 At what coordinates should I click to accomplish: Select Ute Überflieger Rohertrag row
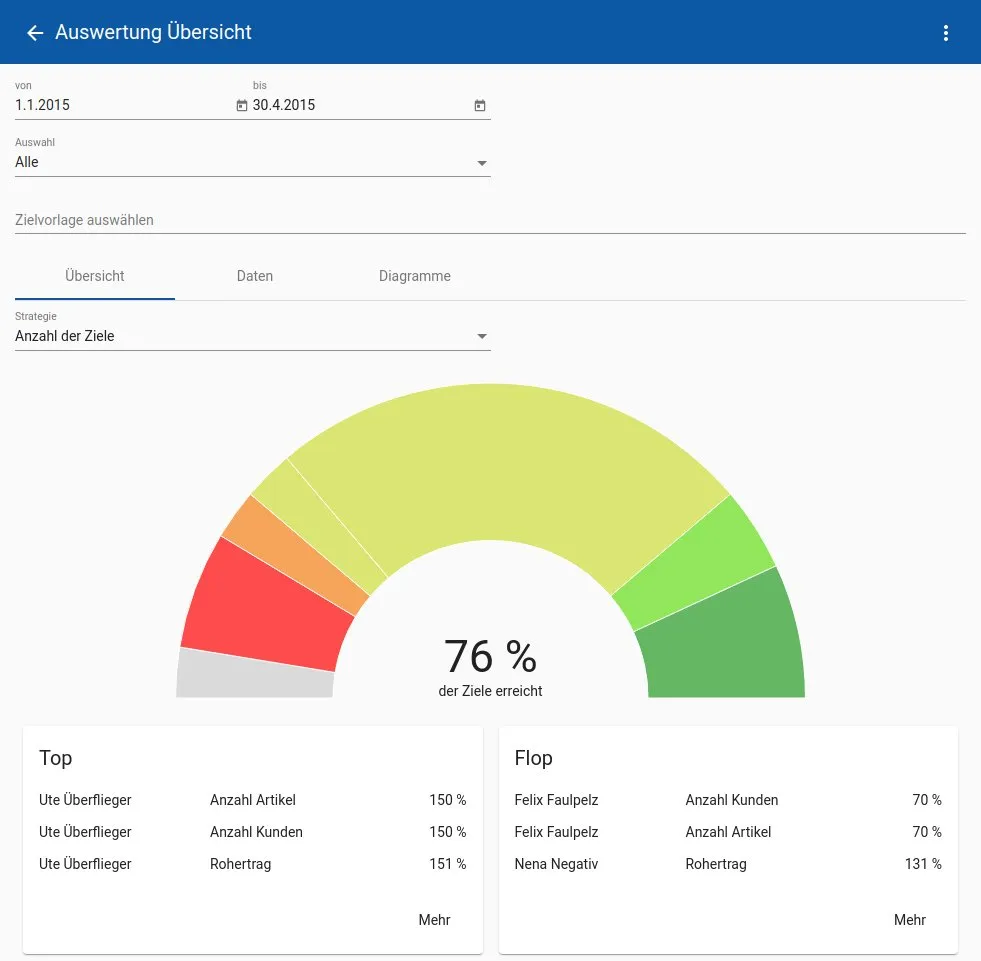(x=252, y=864)
